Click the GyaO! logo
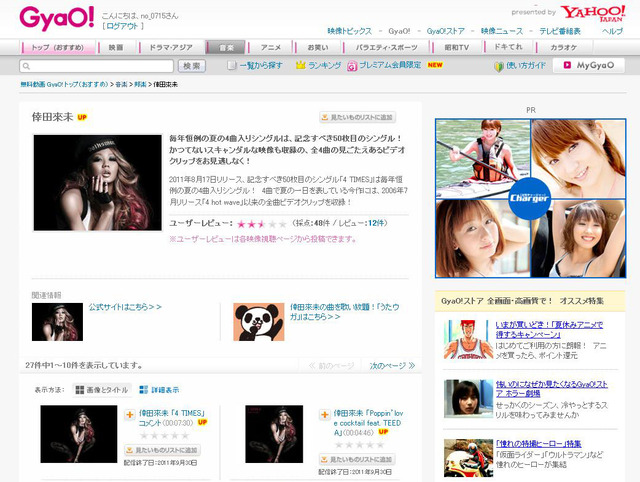The width and height of the screenshot is (640, 482). tap(57, 18)
